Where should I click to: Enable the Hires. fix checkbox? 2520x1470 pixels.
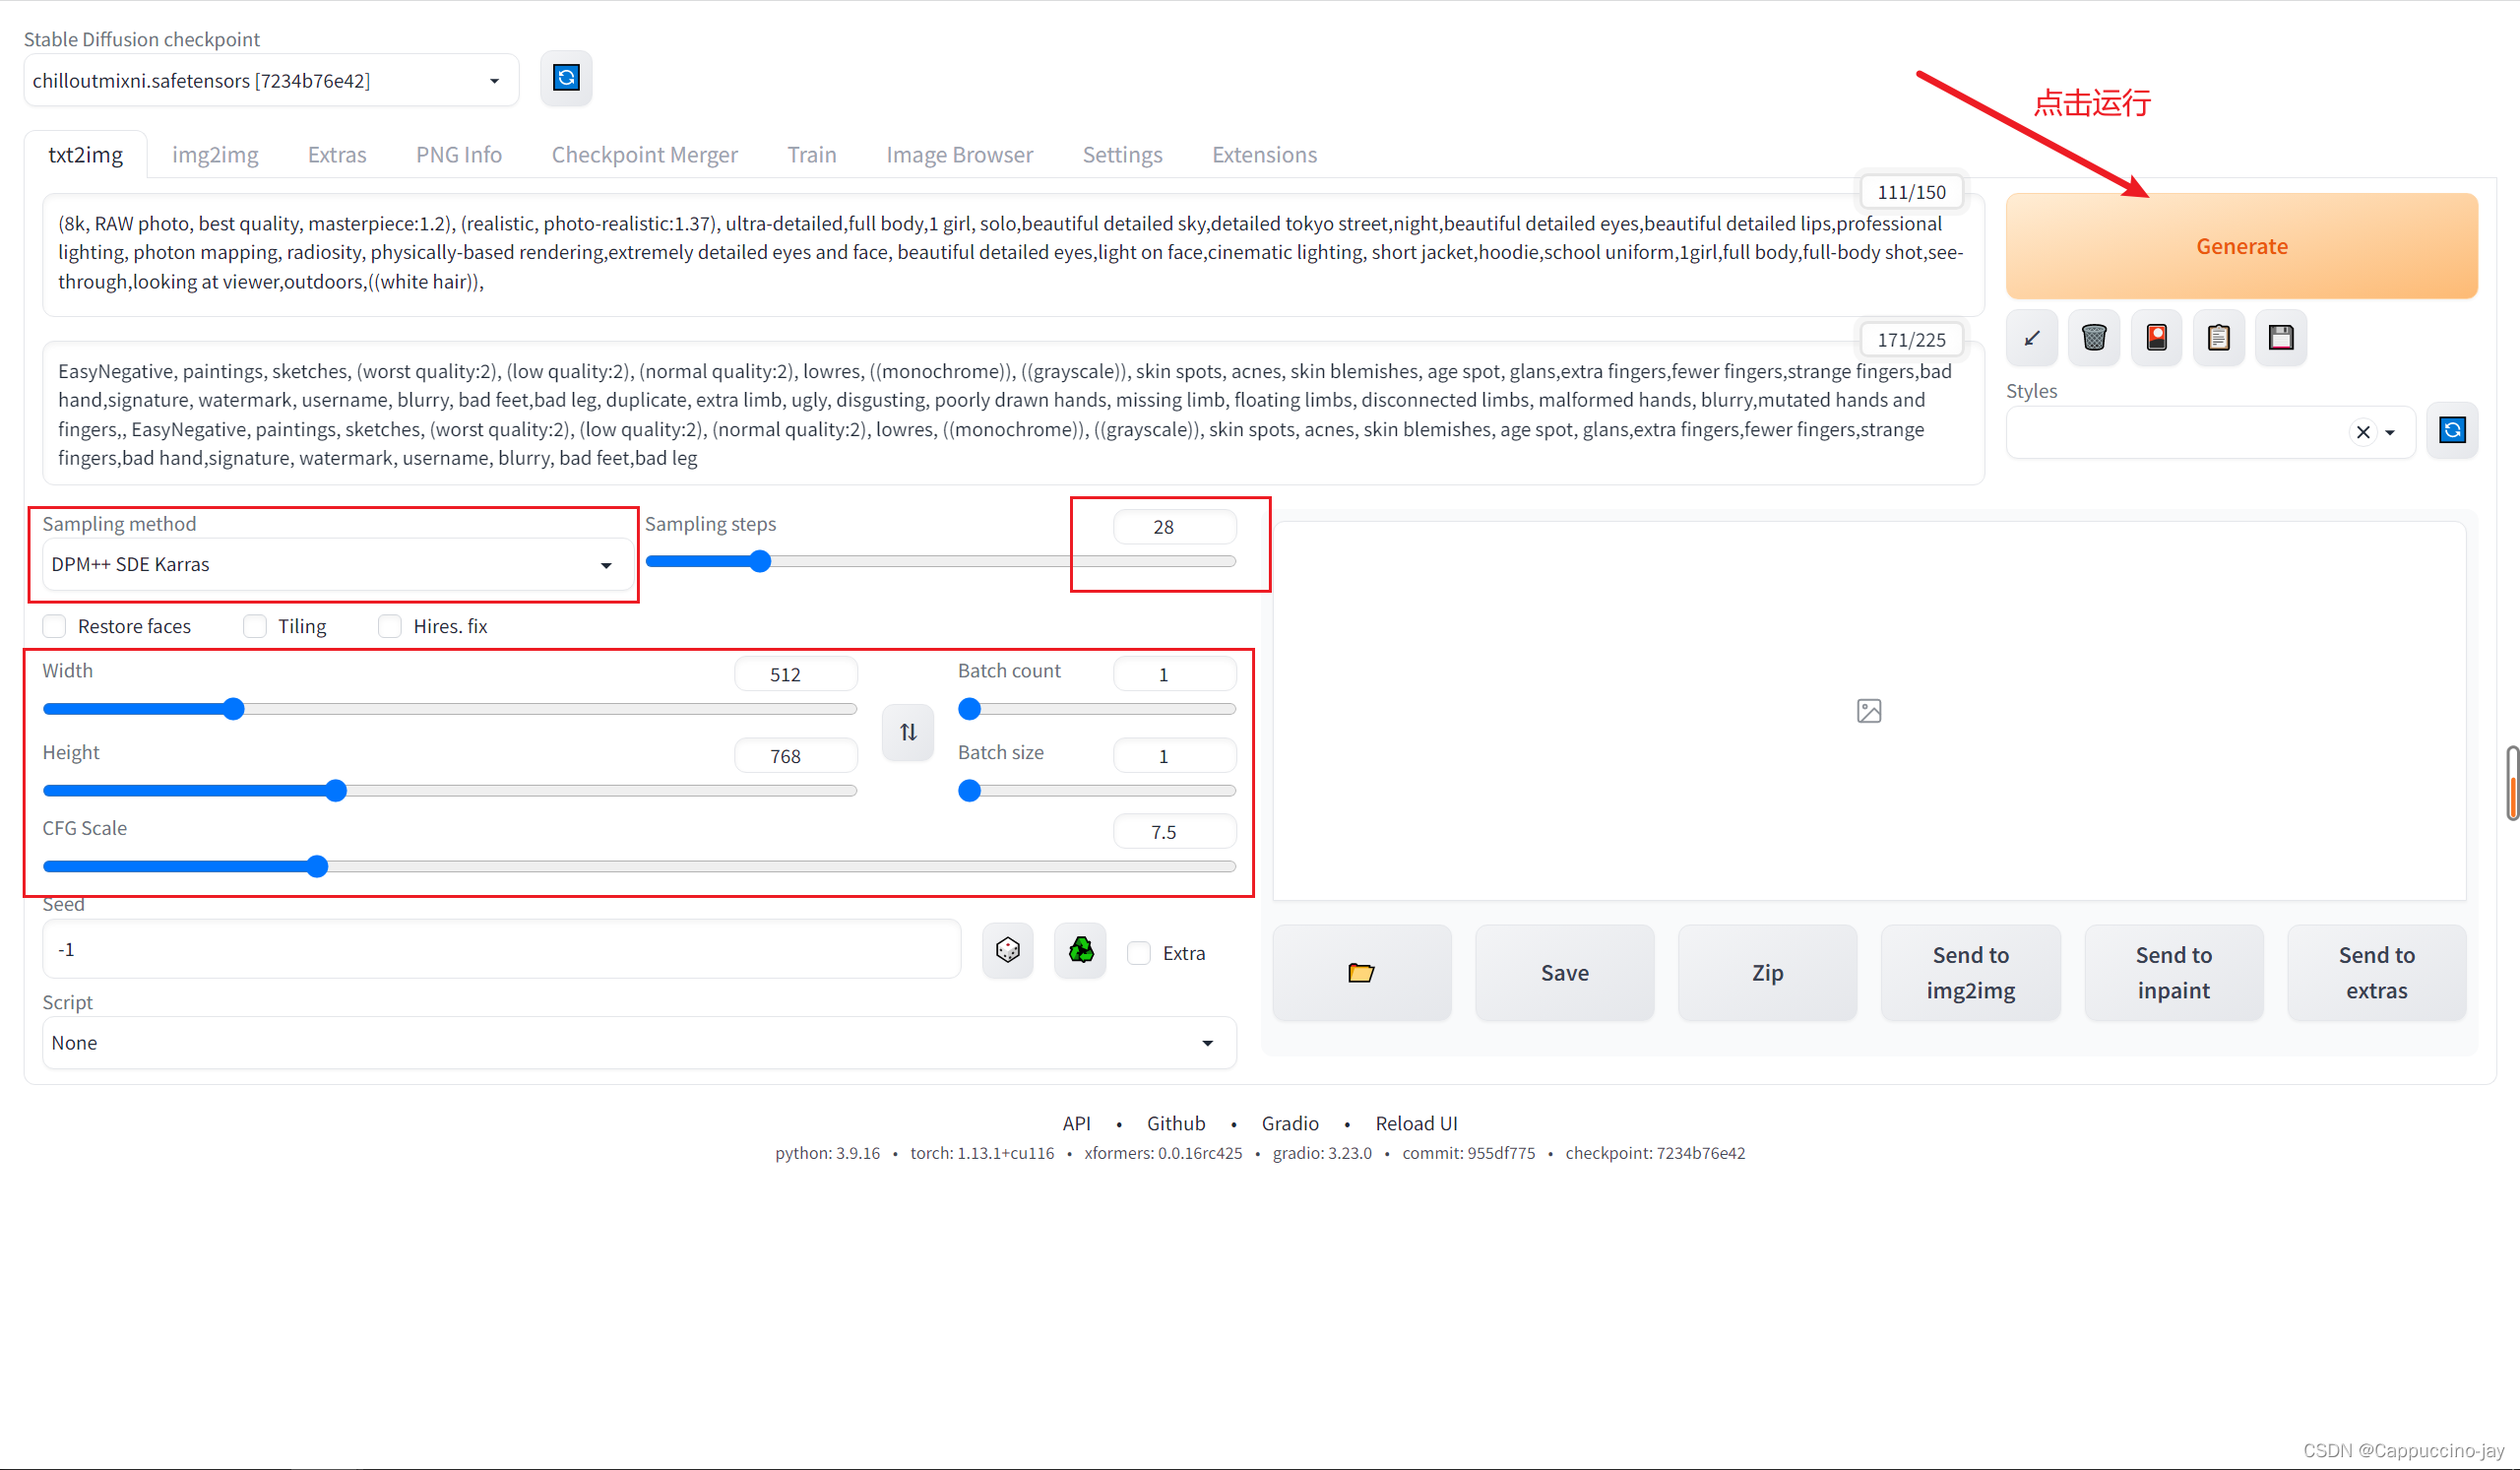coord(390,626)
